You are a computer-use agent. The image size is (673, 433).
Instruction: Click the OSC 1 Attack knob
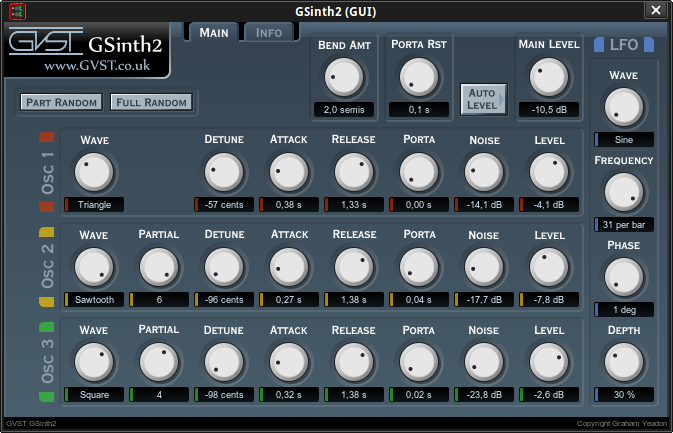click(x=289, y=172)
